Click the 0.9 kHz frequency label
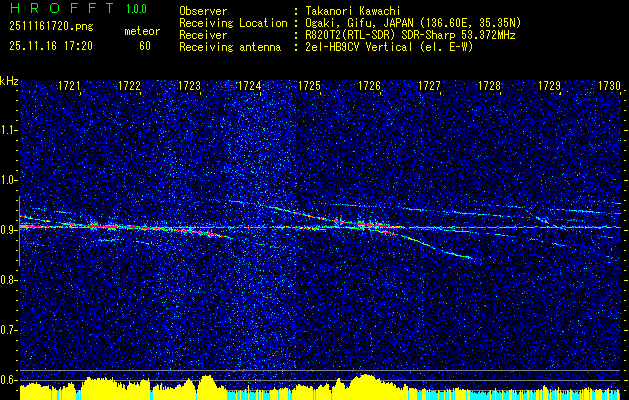The height and width of the screenshot is (400, 629). [x=9, y=230]
